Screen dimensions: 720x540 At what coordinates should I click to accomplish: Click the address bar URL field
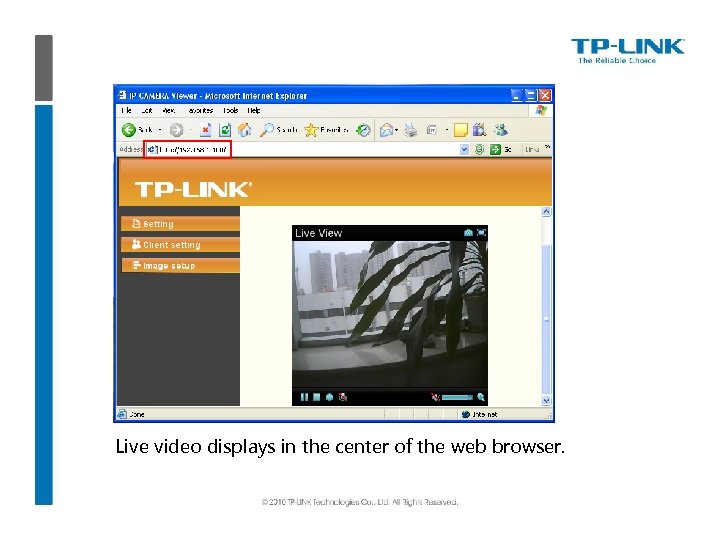[x=303, y=150]
